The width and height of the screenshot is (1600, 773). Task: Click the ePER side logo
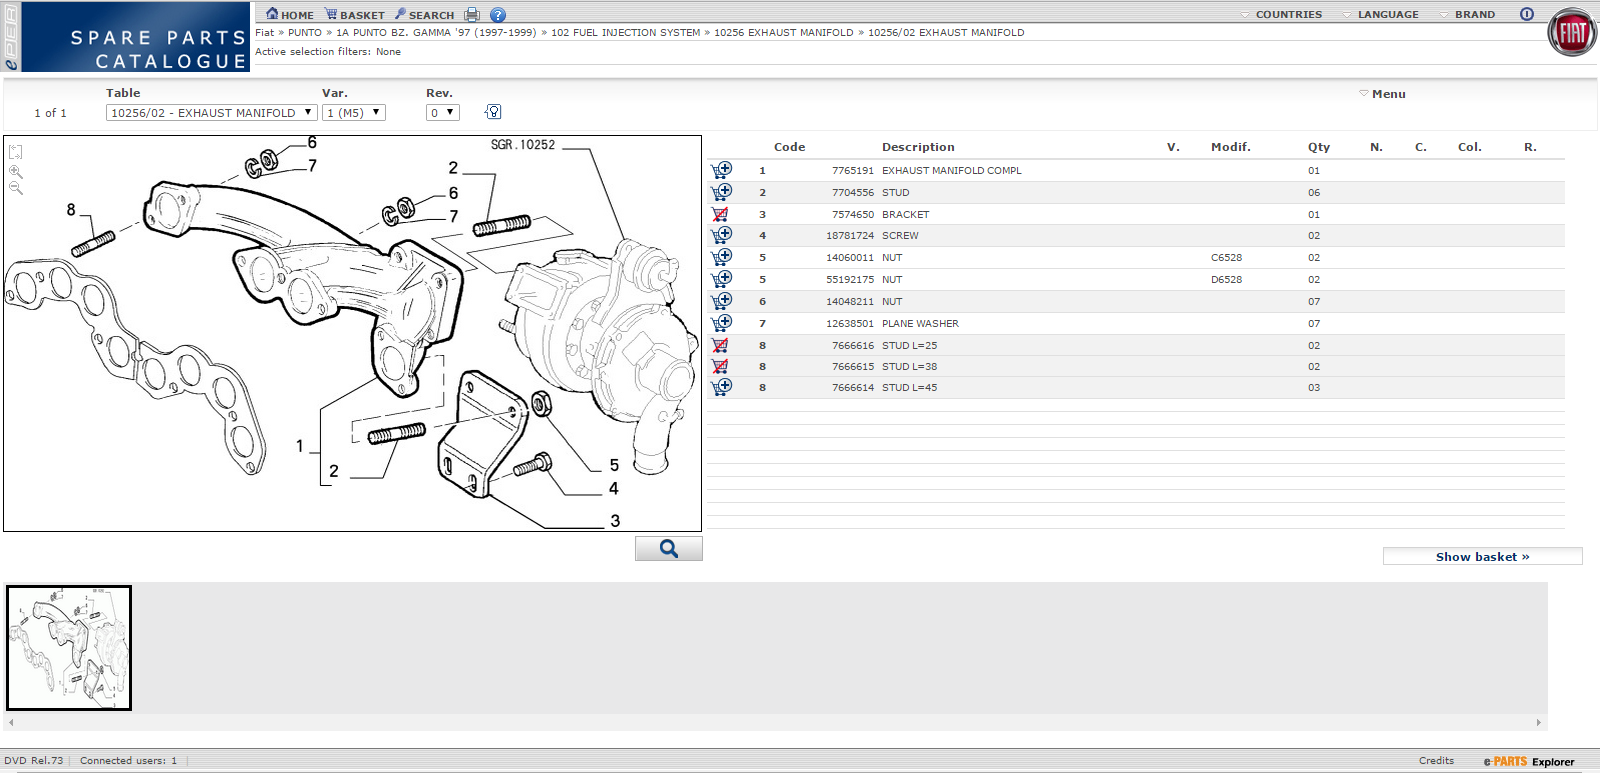click(11, 37)
